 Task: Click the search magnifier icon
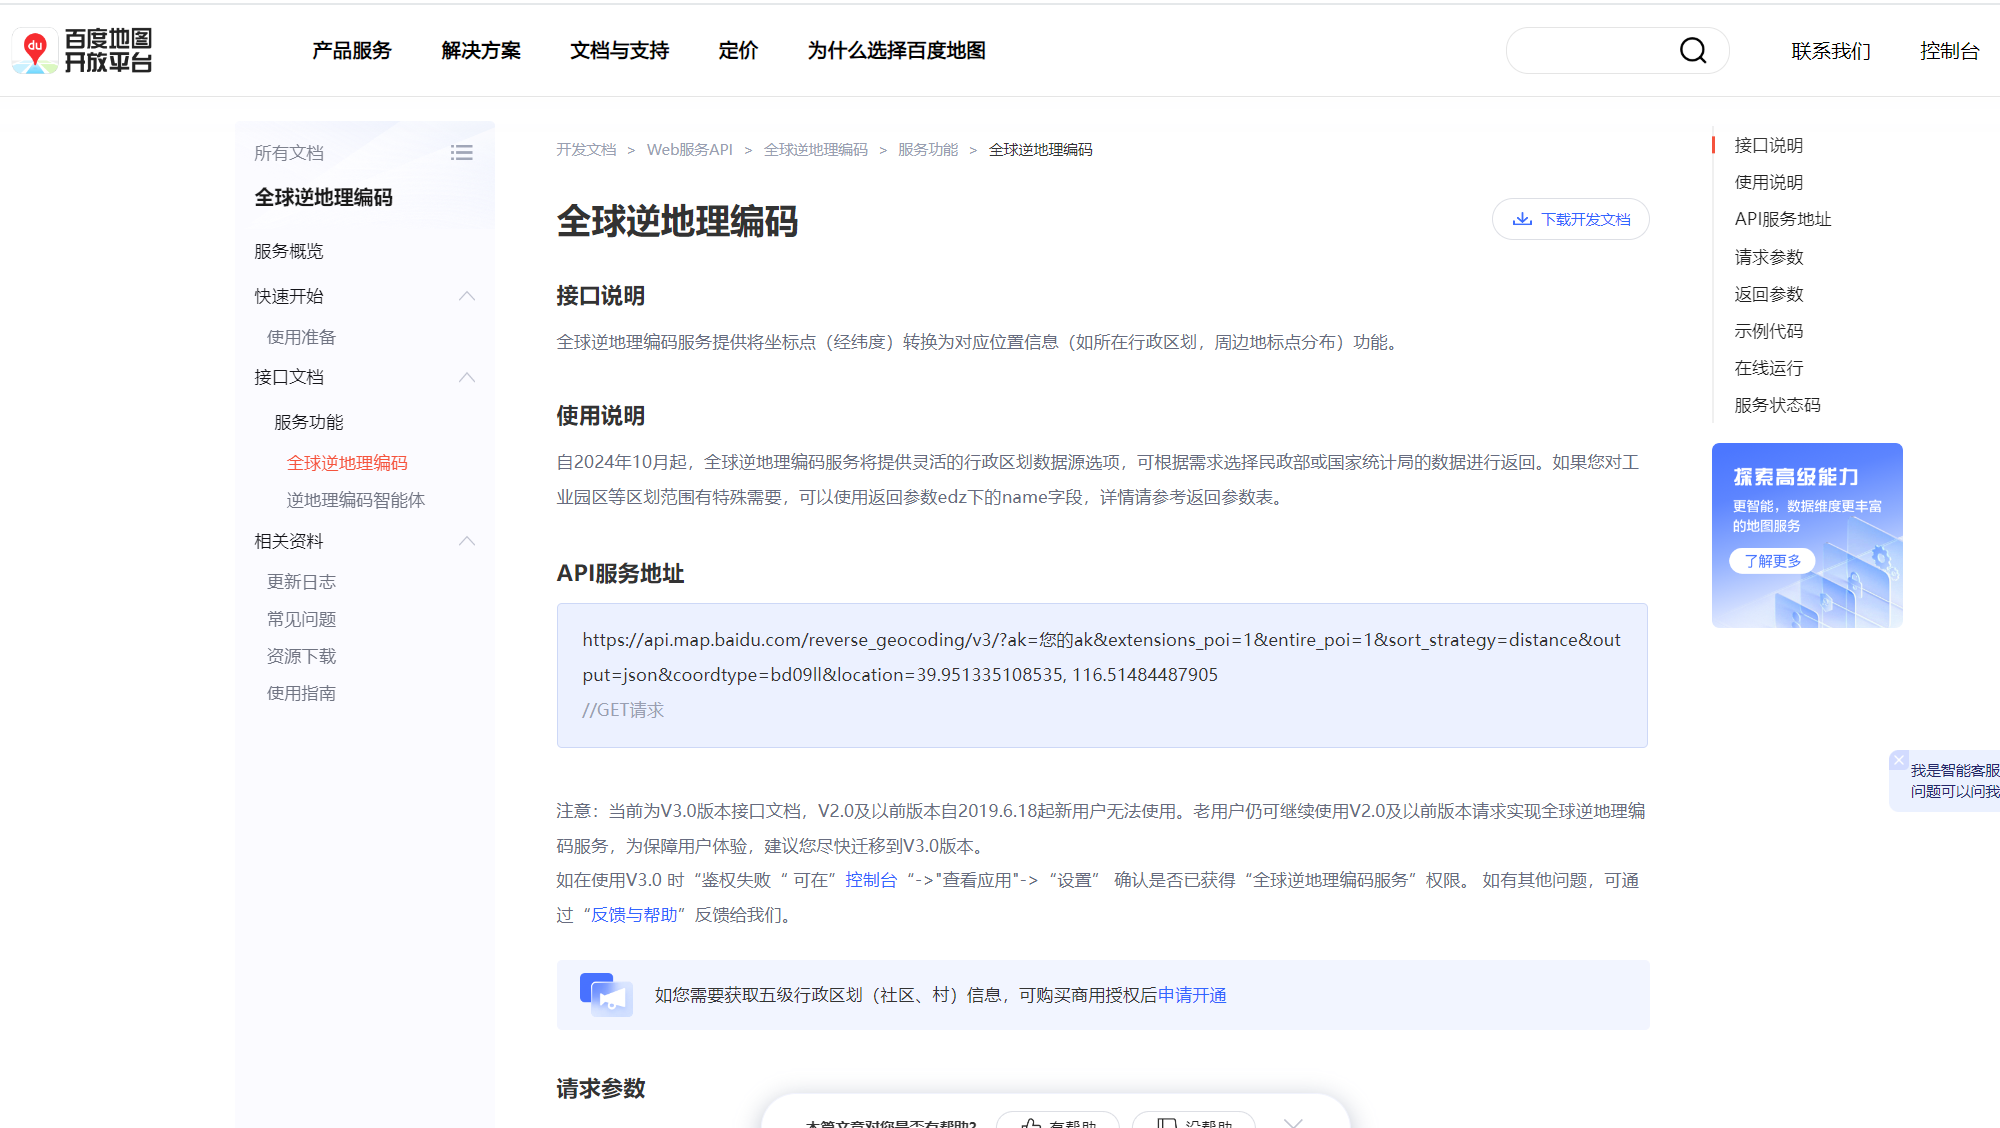click(1692, 50)
